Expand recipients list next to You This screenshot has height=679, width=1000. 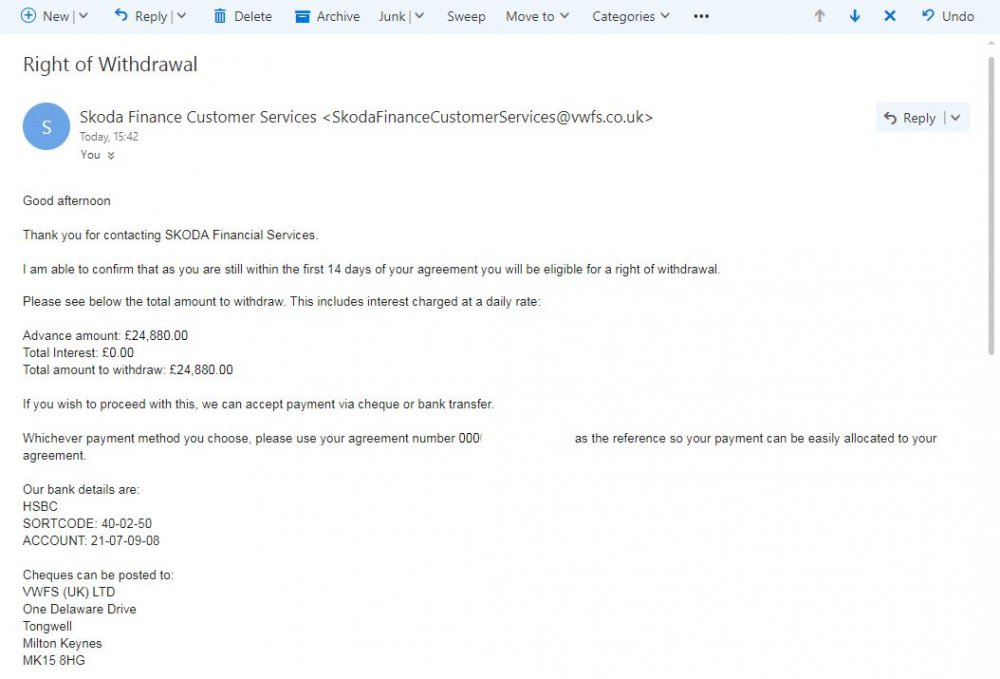tap(111, 155)
